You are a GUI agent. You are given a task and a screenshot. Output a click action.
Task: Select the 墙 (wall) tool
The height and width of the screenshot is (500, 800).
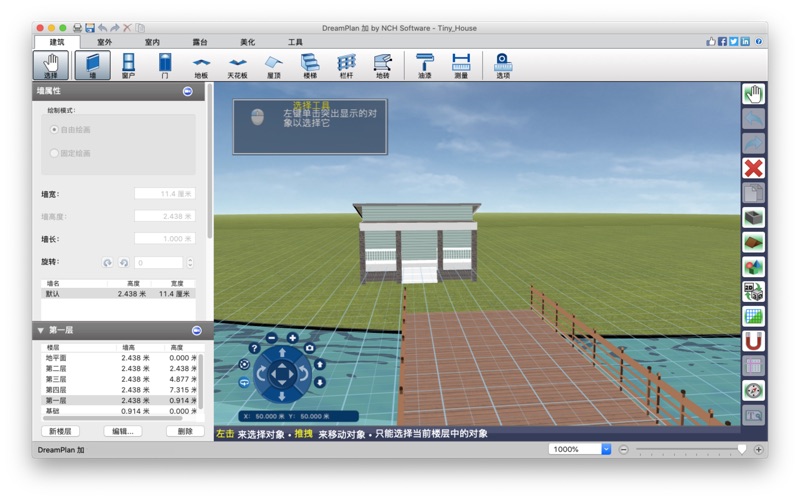tap(93, 65)
